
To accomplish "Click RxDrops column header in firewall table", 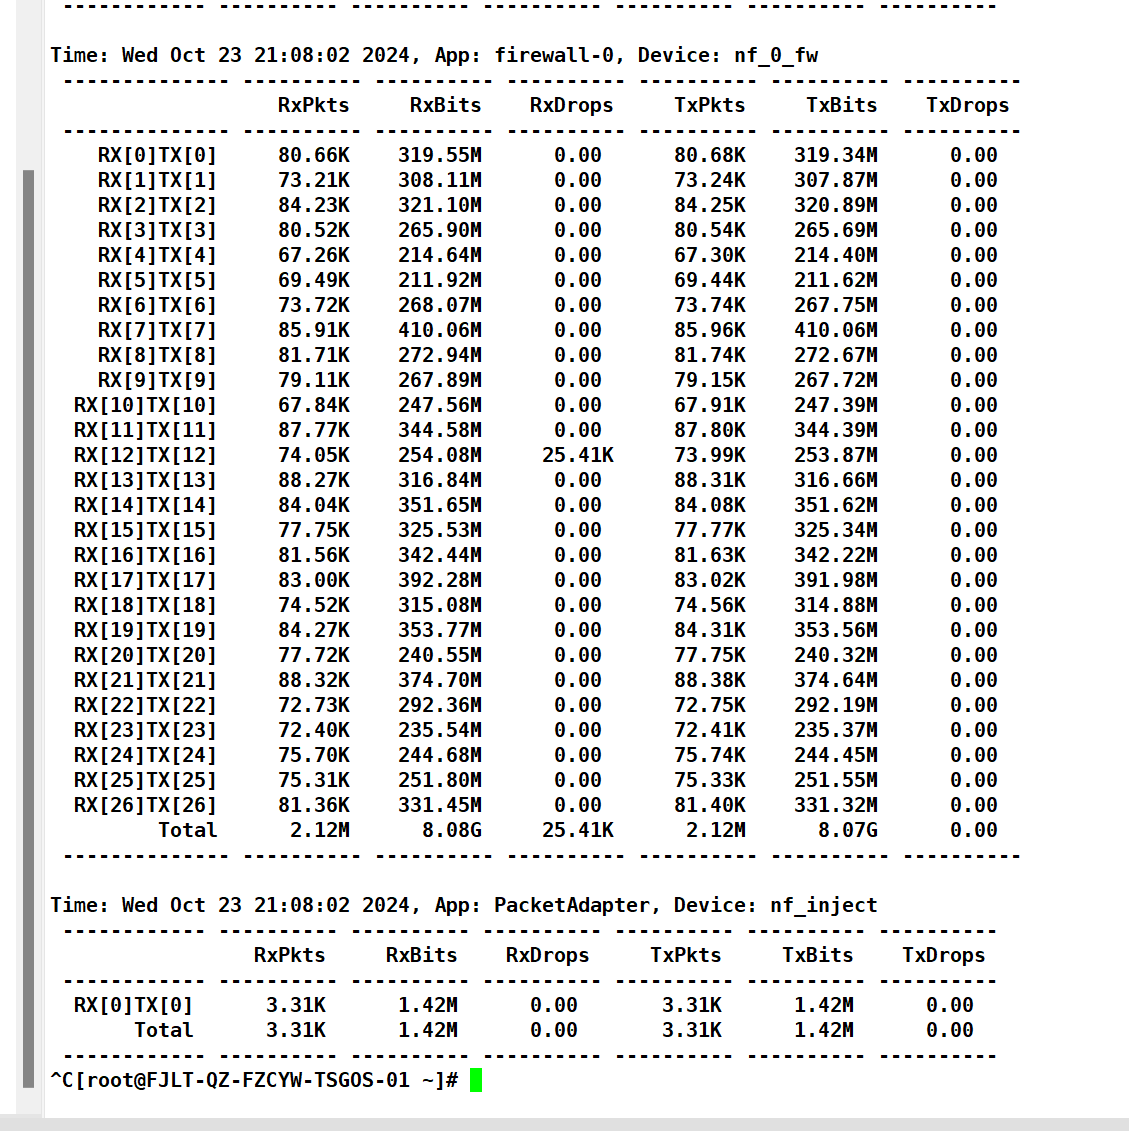I will (x=571, y=105).
